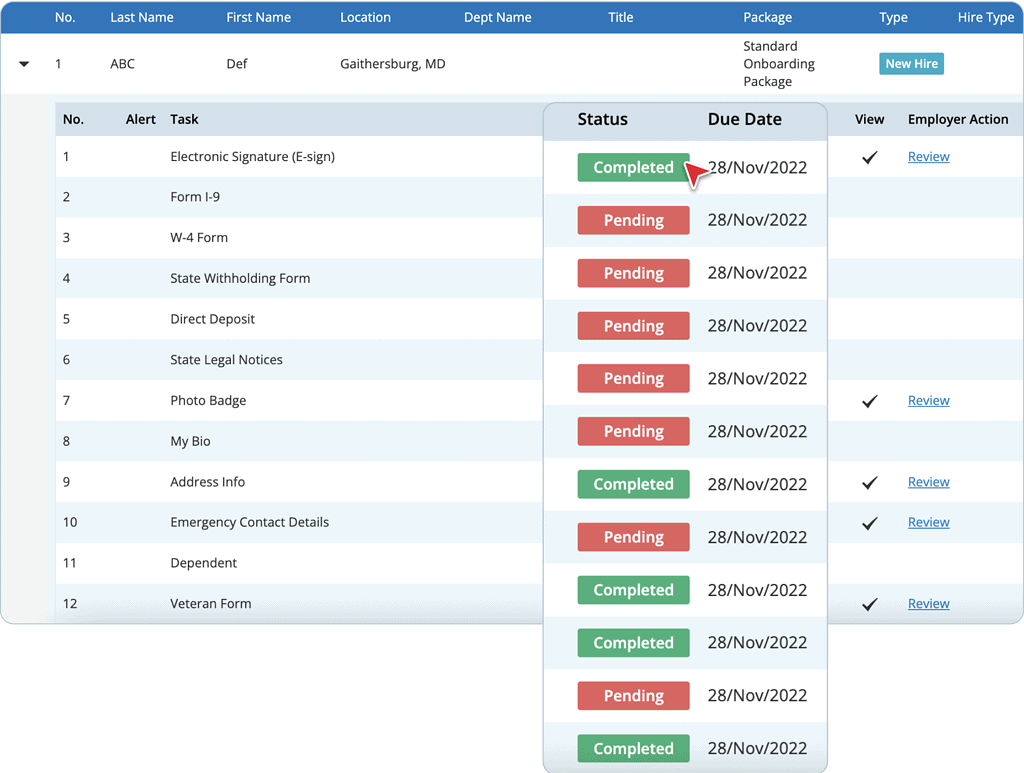Open Review for the Address Info task
Image resolution: width=1024 pixels, height=773 pixels.
coord(928,481)
